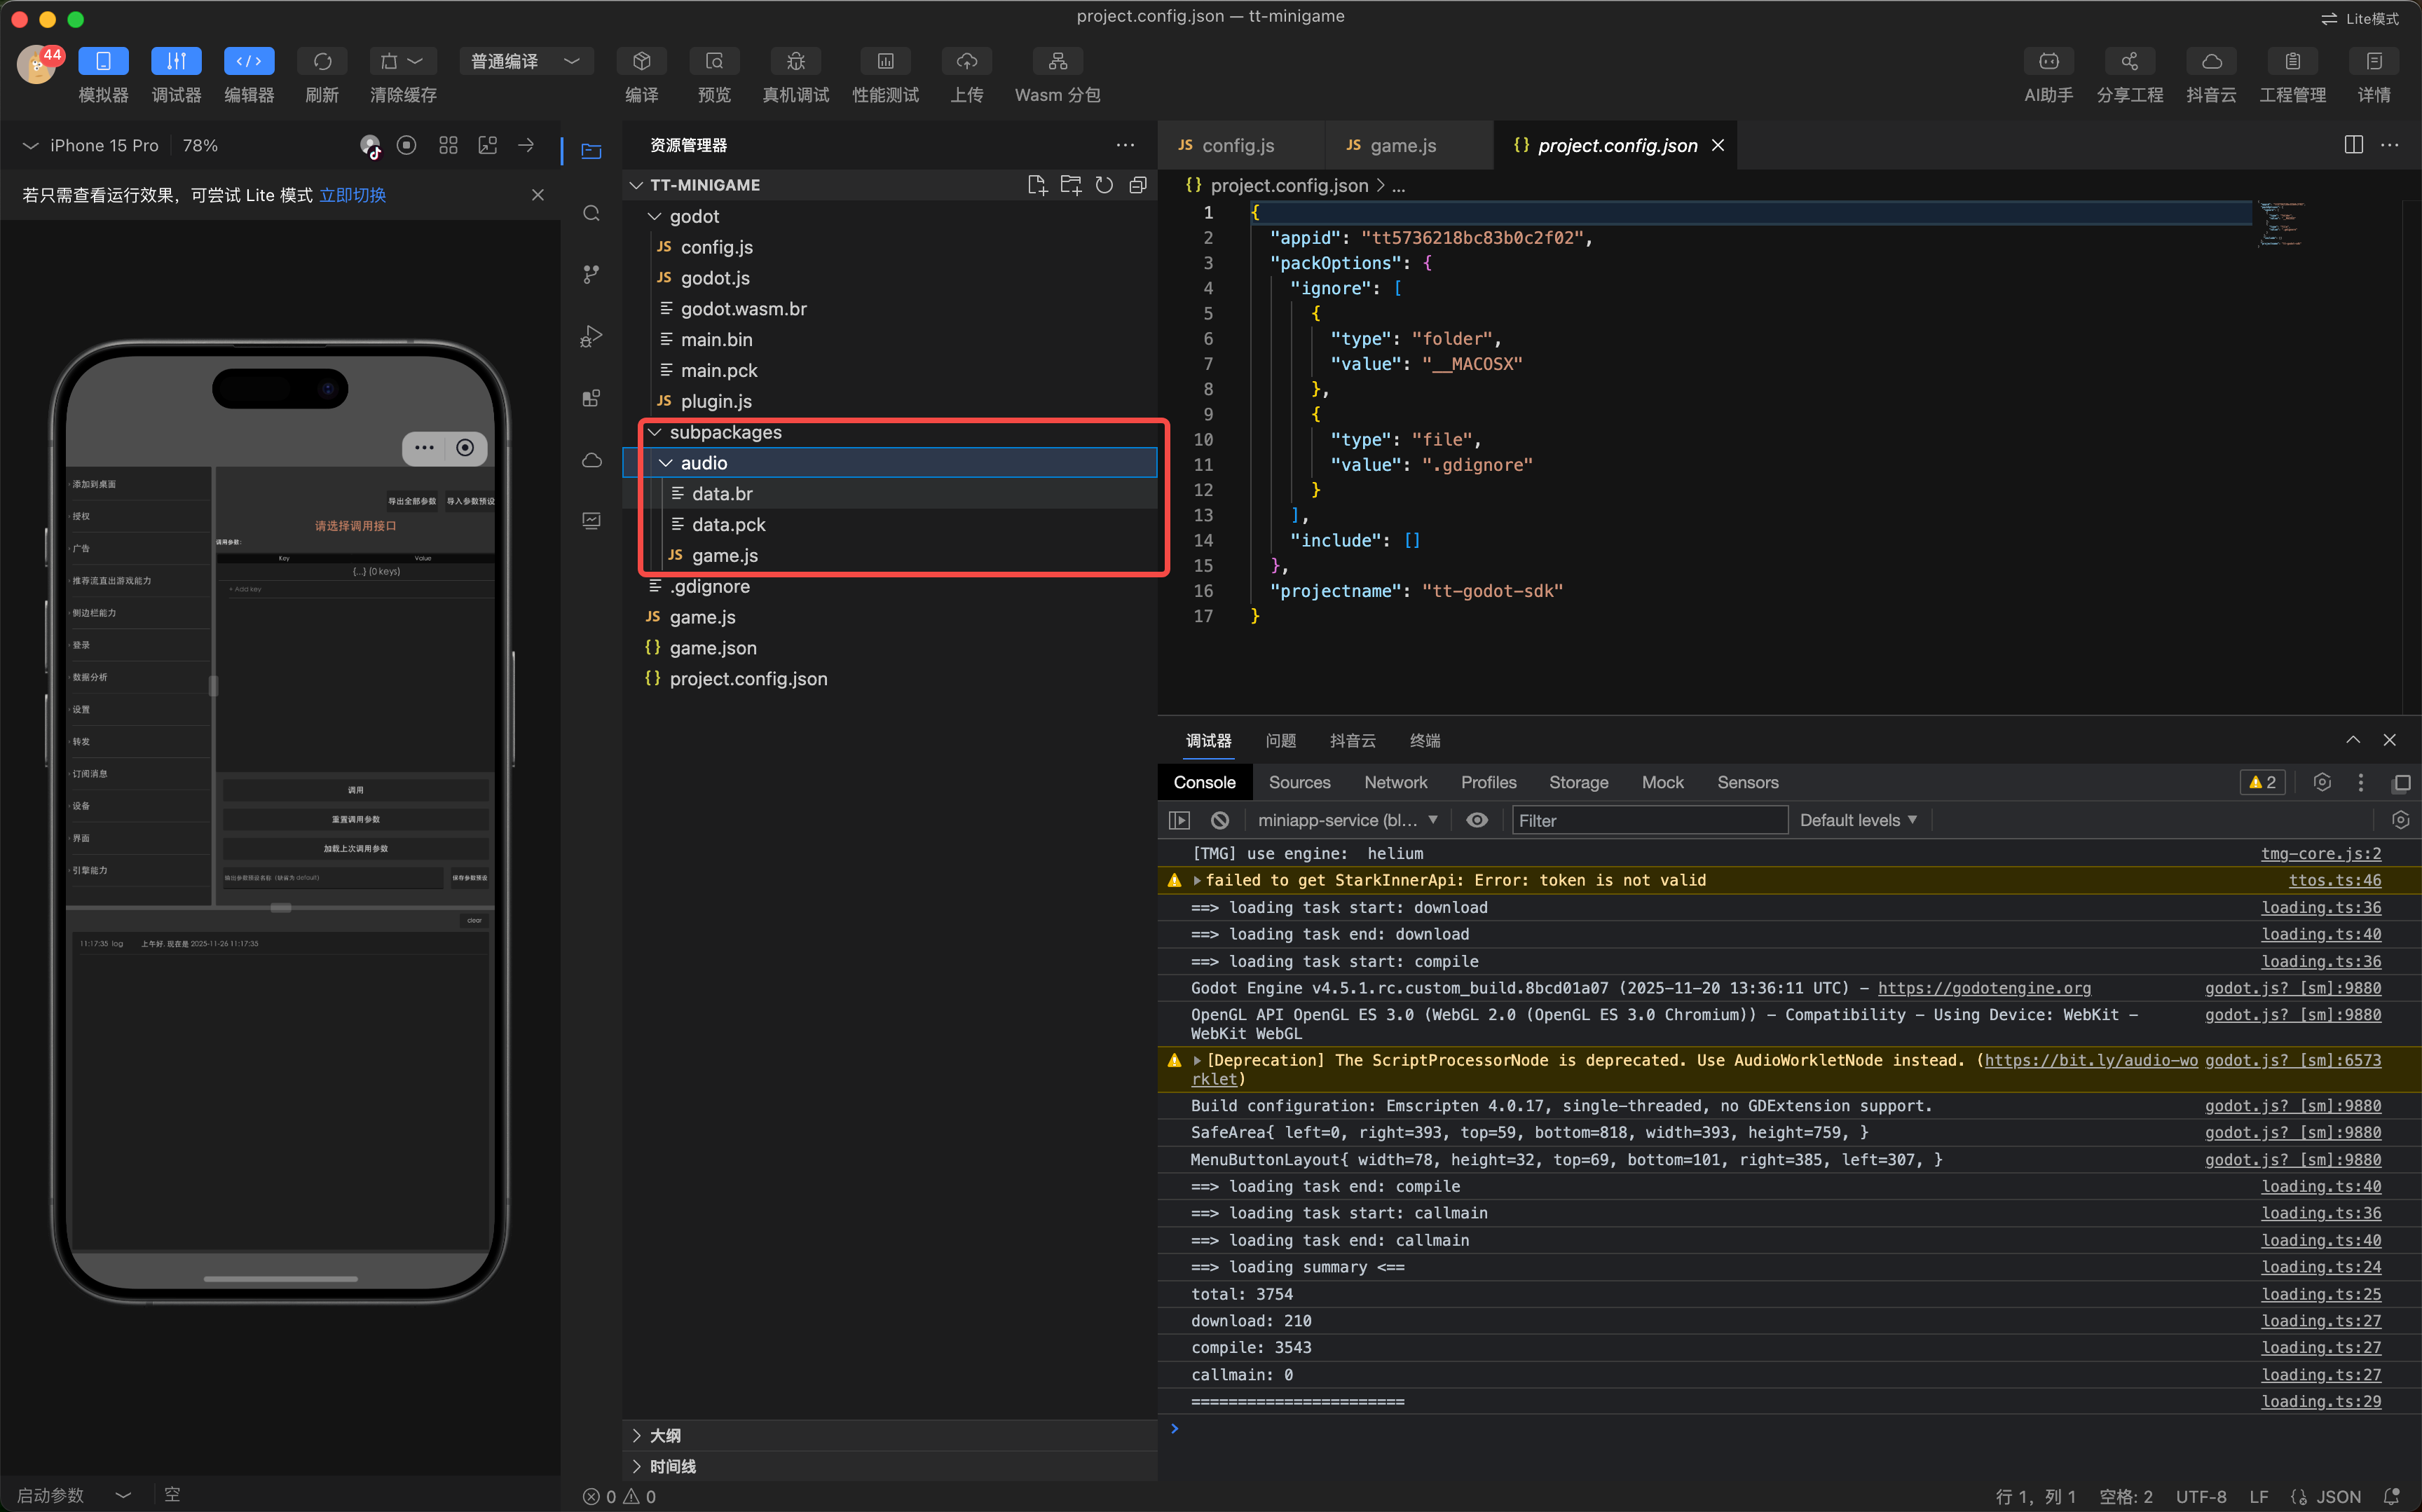The width and height of the screenshot is (2422, 1512).
Task: Open the Default levels dropdown
Action: click(x=1857, y=820)
